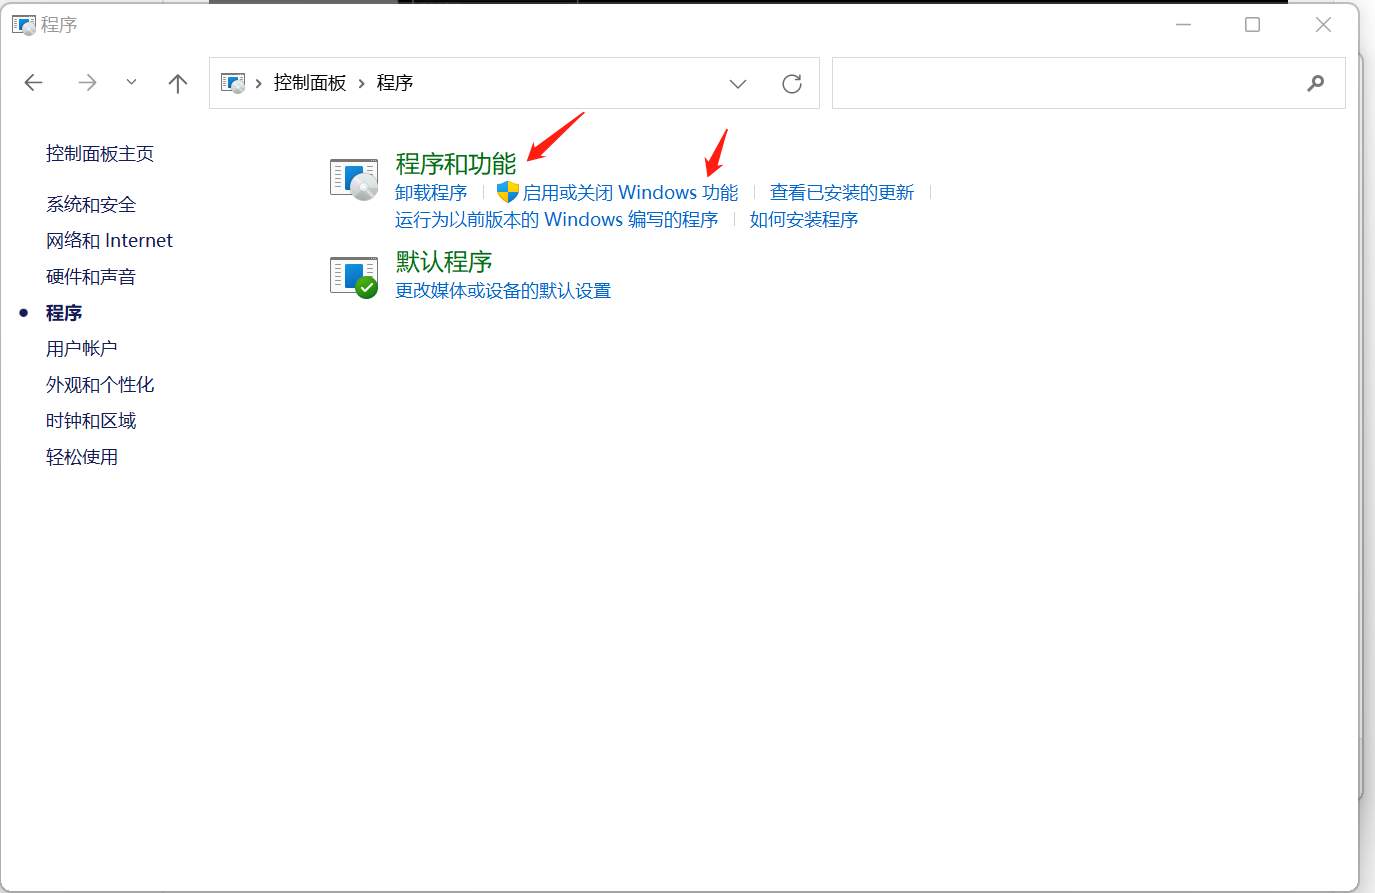Open 启用或关闭 Windows 功能 link

click(630, 193)
